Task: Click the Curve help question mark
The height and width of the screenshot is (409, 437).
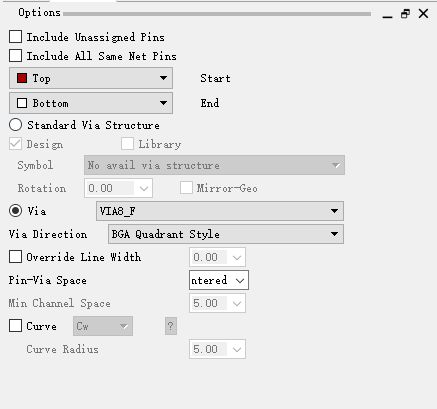Action: (x=171, y=326)
